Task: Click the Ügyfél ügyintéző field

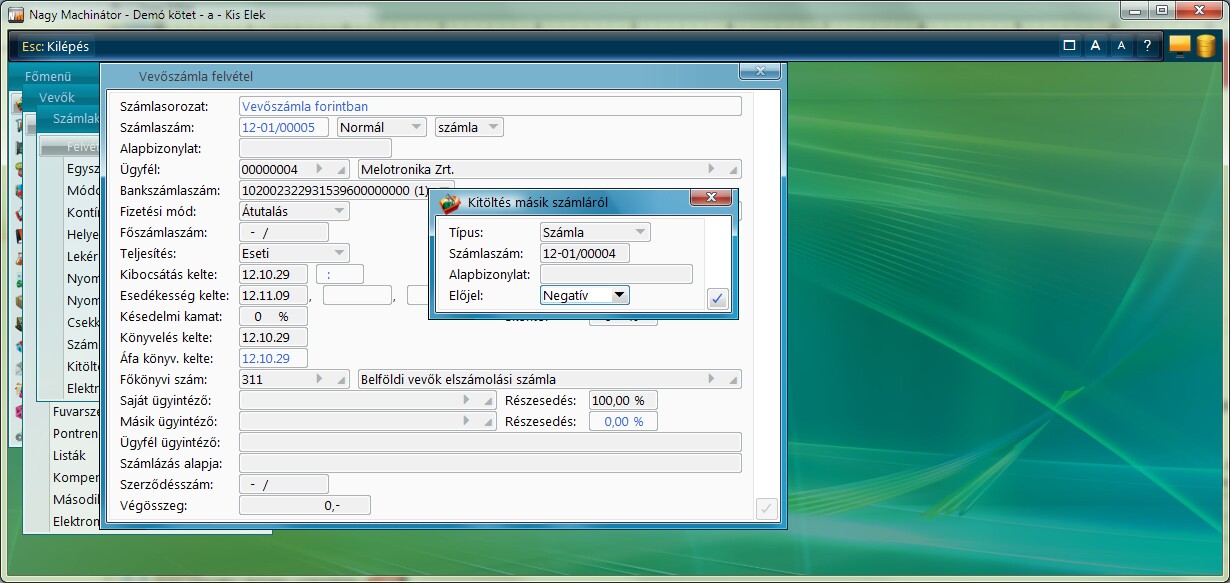Action: click(491, 442)
